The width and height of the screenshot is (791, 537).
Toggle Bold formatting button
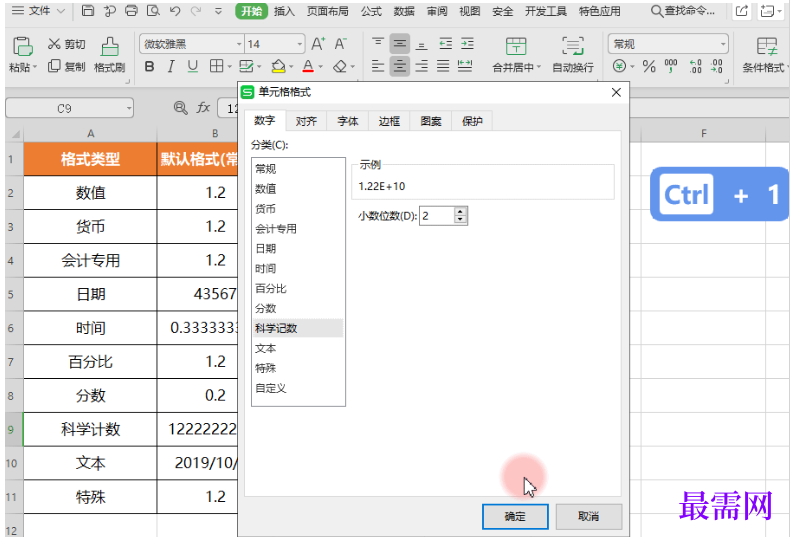coord(150,67)
